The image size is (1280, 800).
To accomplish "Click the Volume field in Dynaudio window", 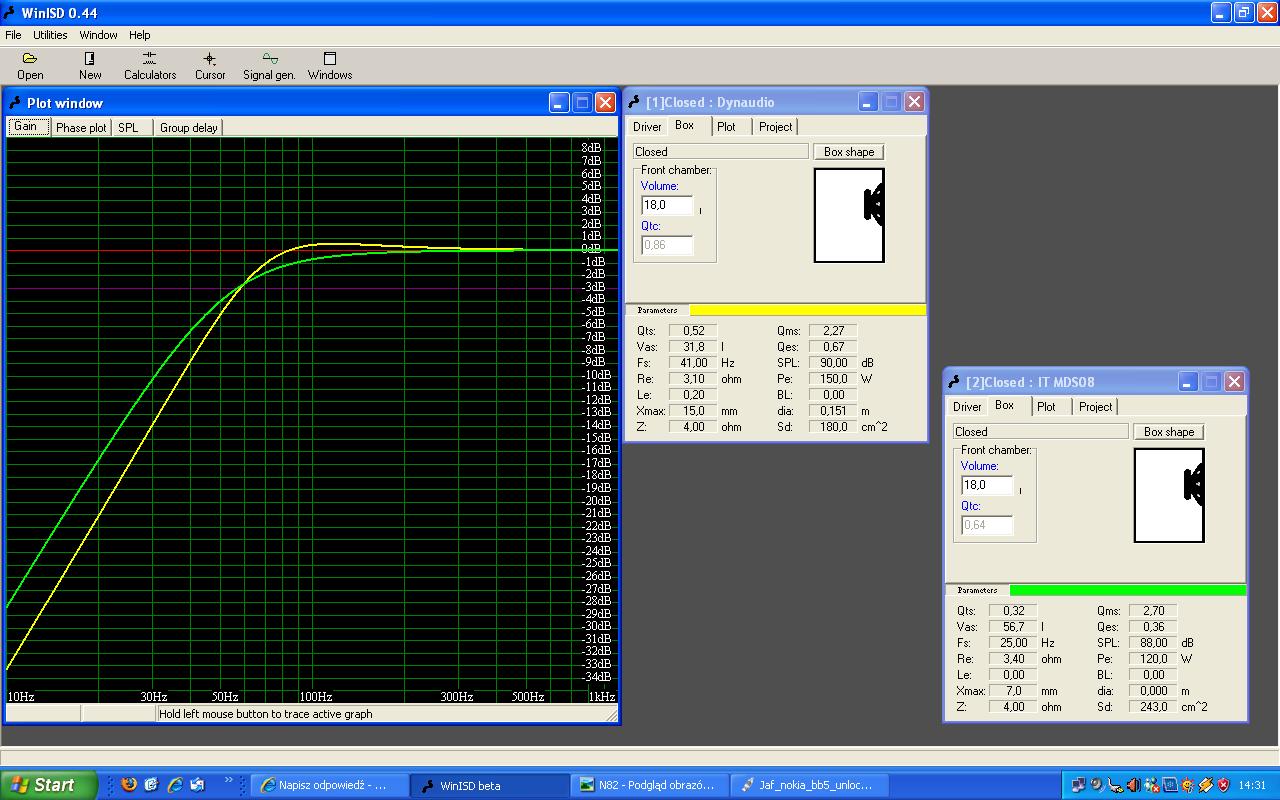I will coord(667,205).
